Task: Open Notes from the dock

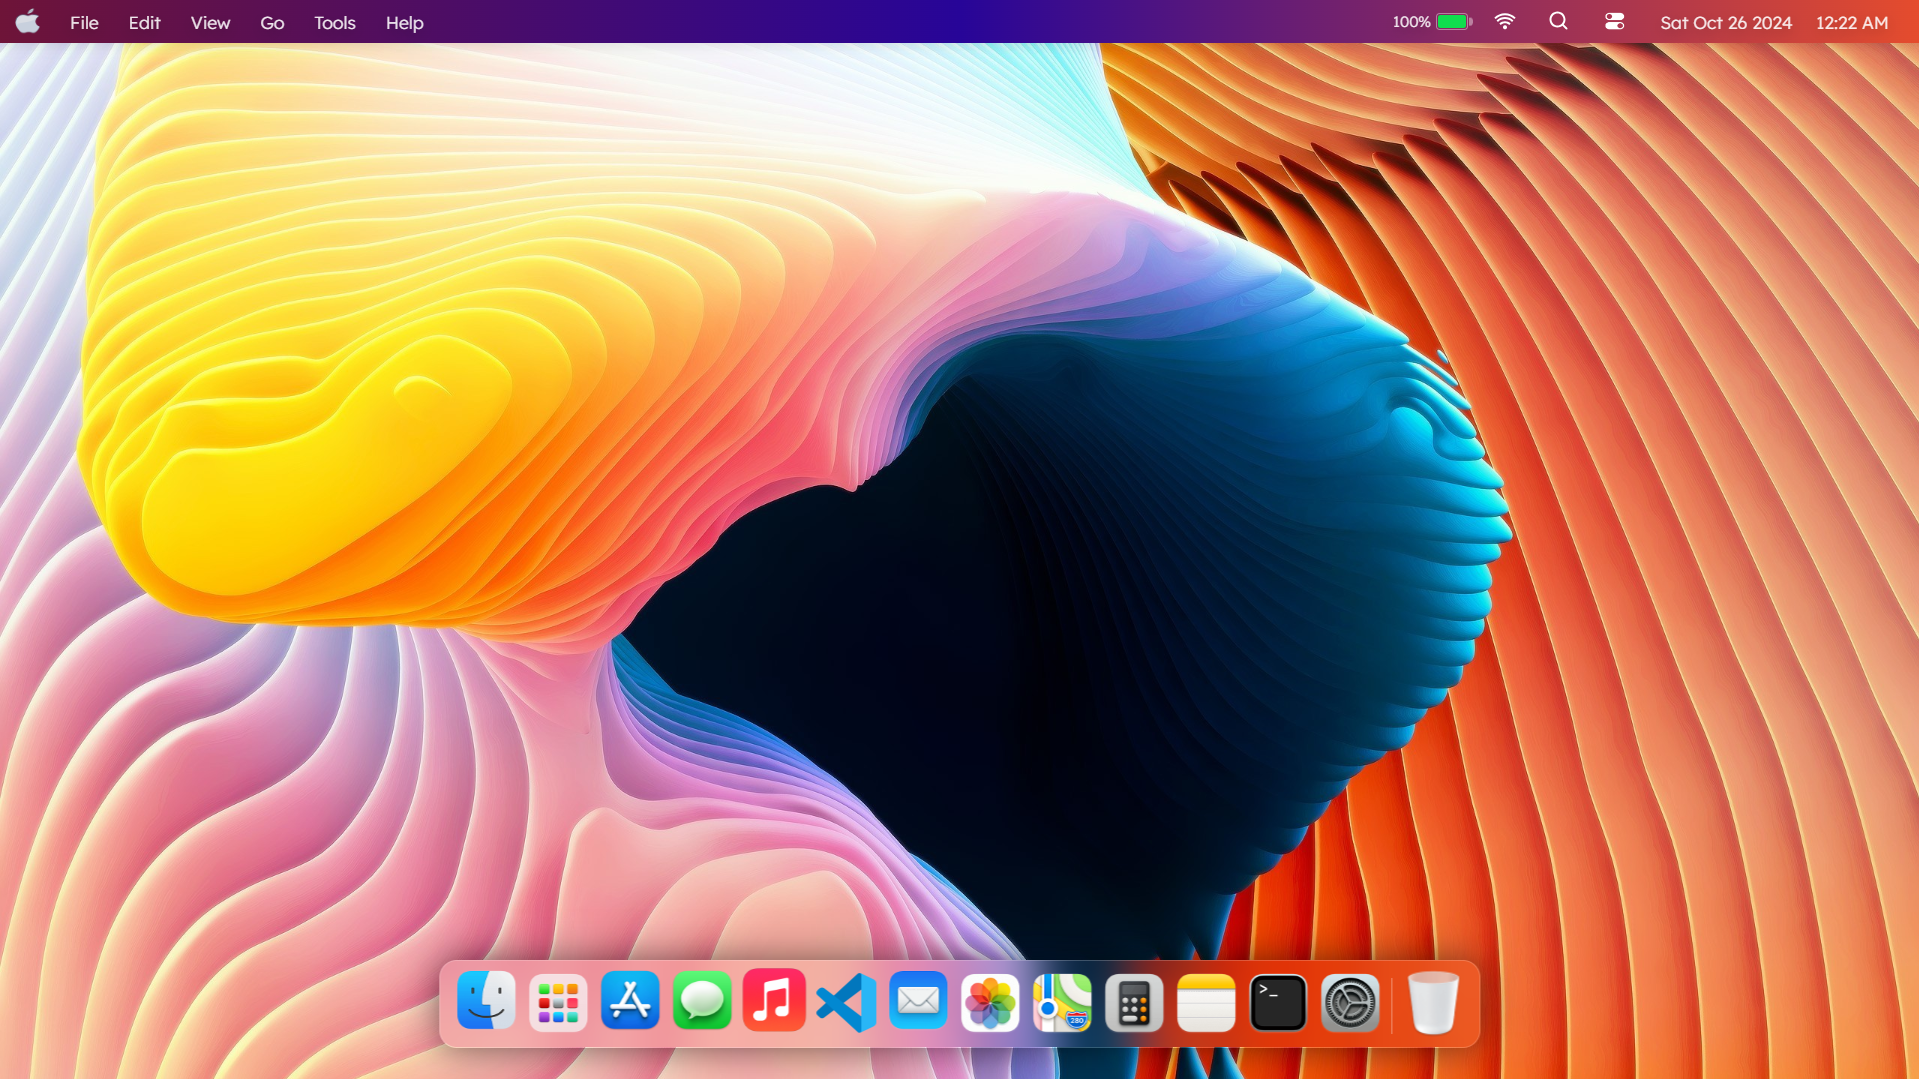Action: [1206, 1001]
